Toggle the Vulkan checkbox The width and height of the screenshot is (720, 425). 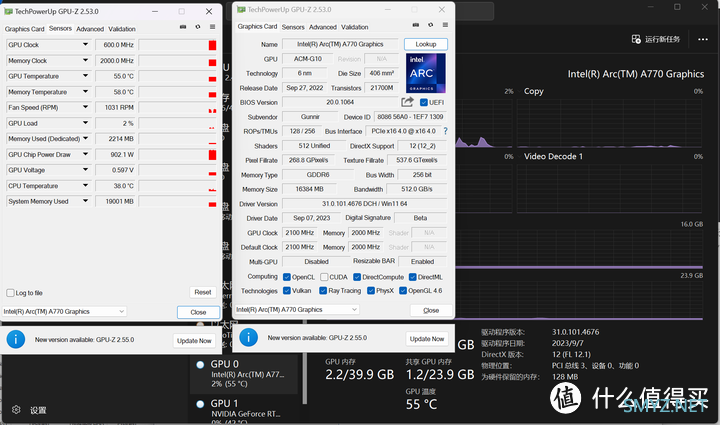(x=287, y=291)
